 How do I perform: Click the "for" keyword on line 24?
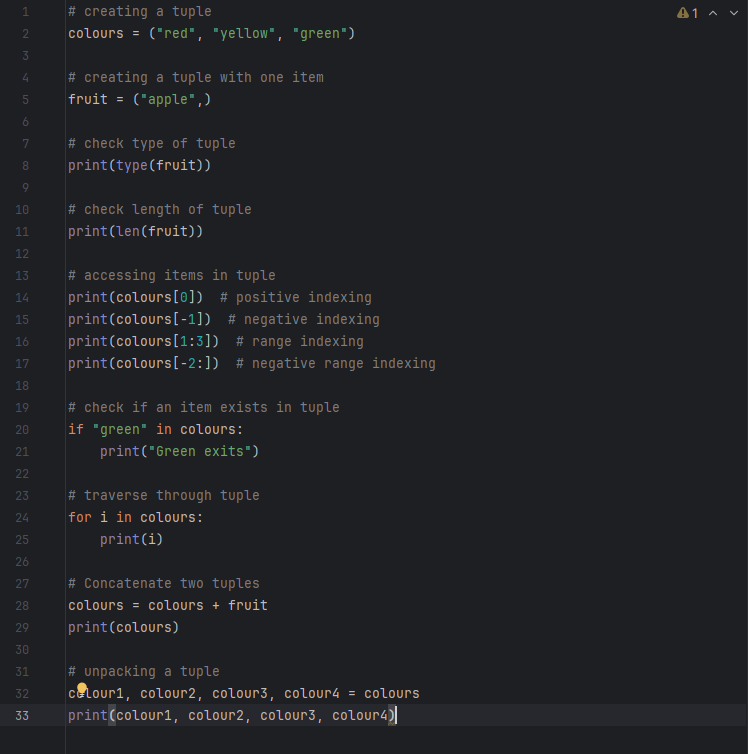tap(80, 517)
